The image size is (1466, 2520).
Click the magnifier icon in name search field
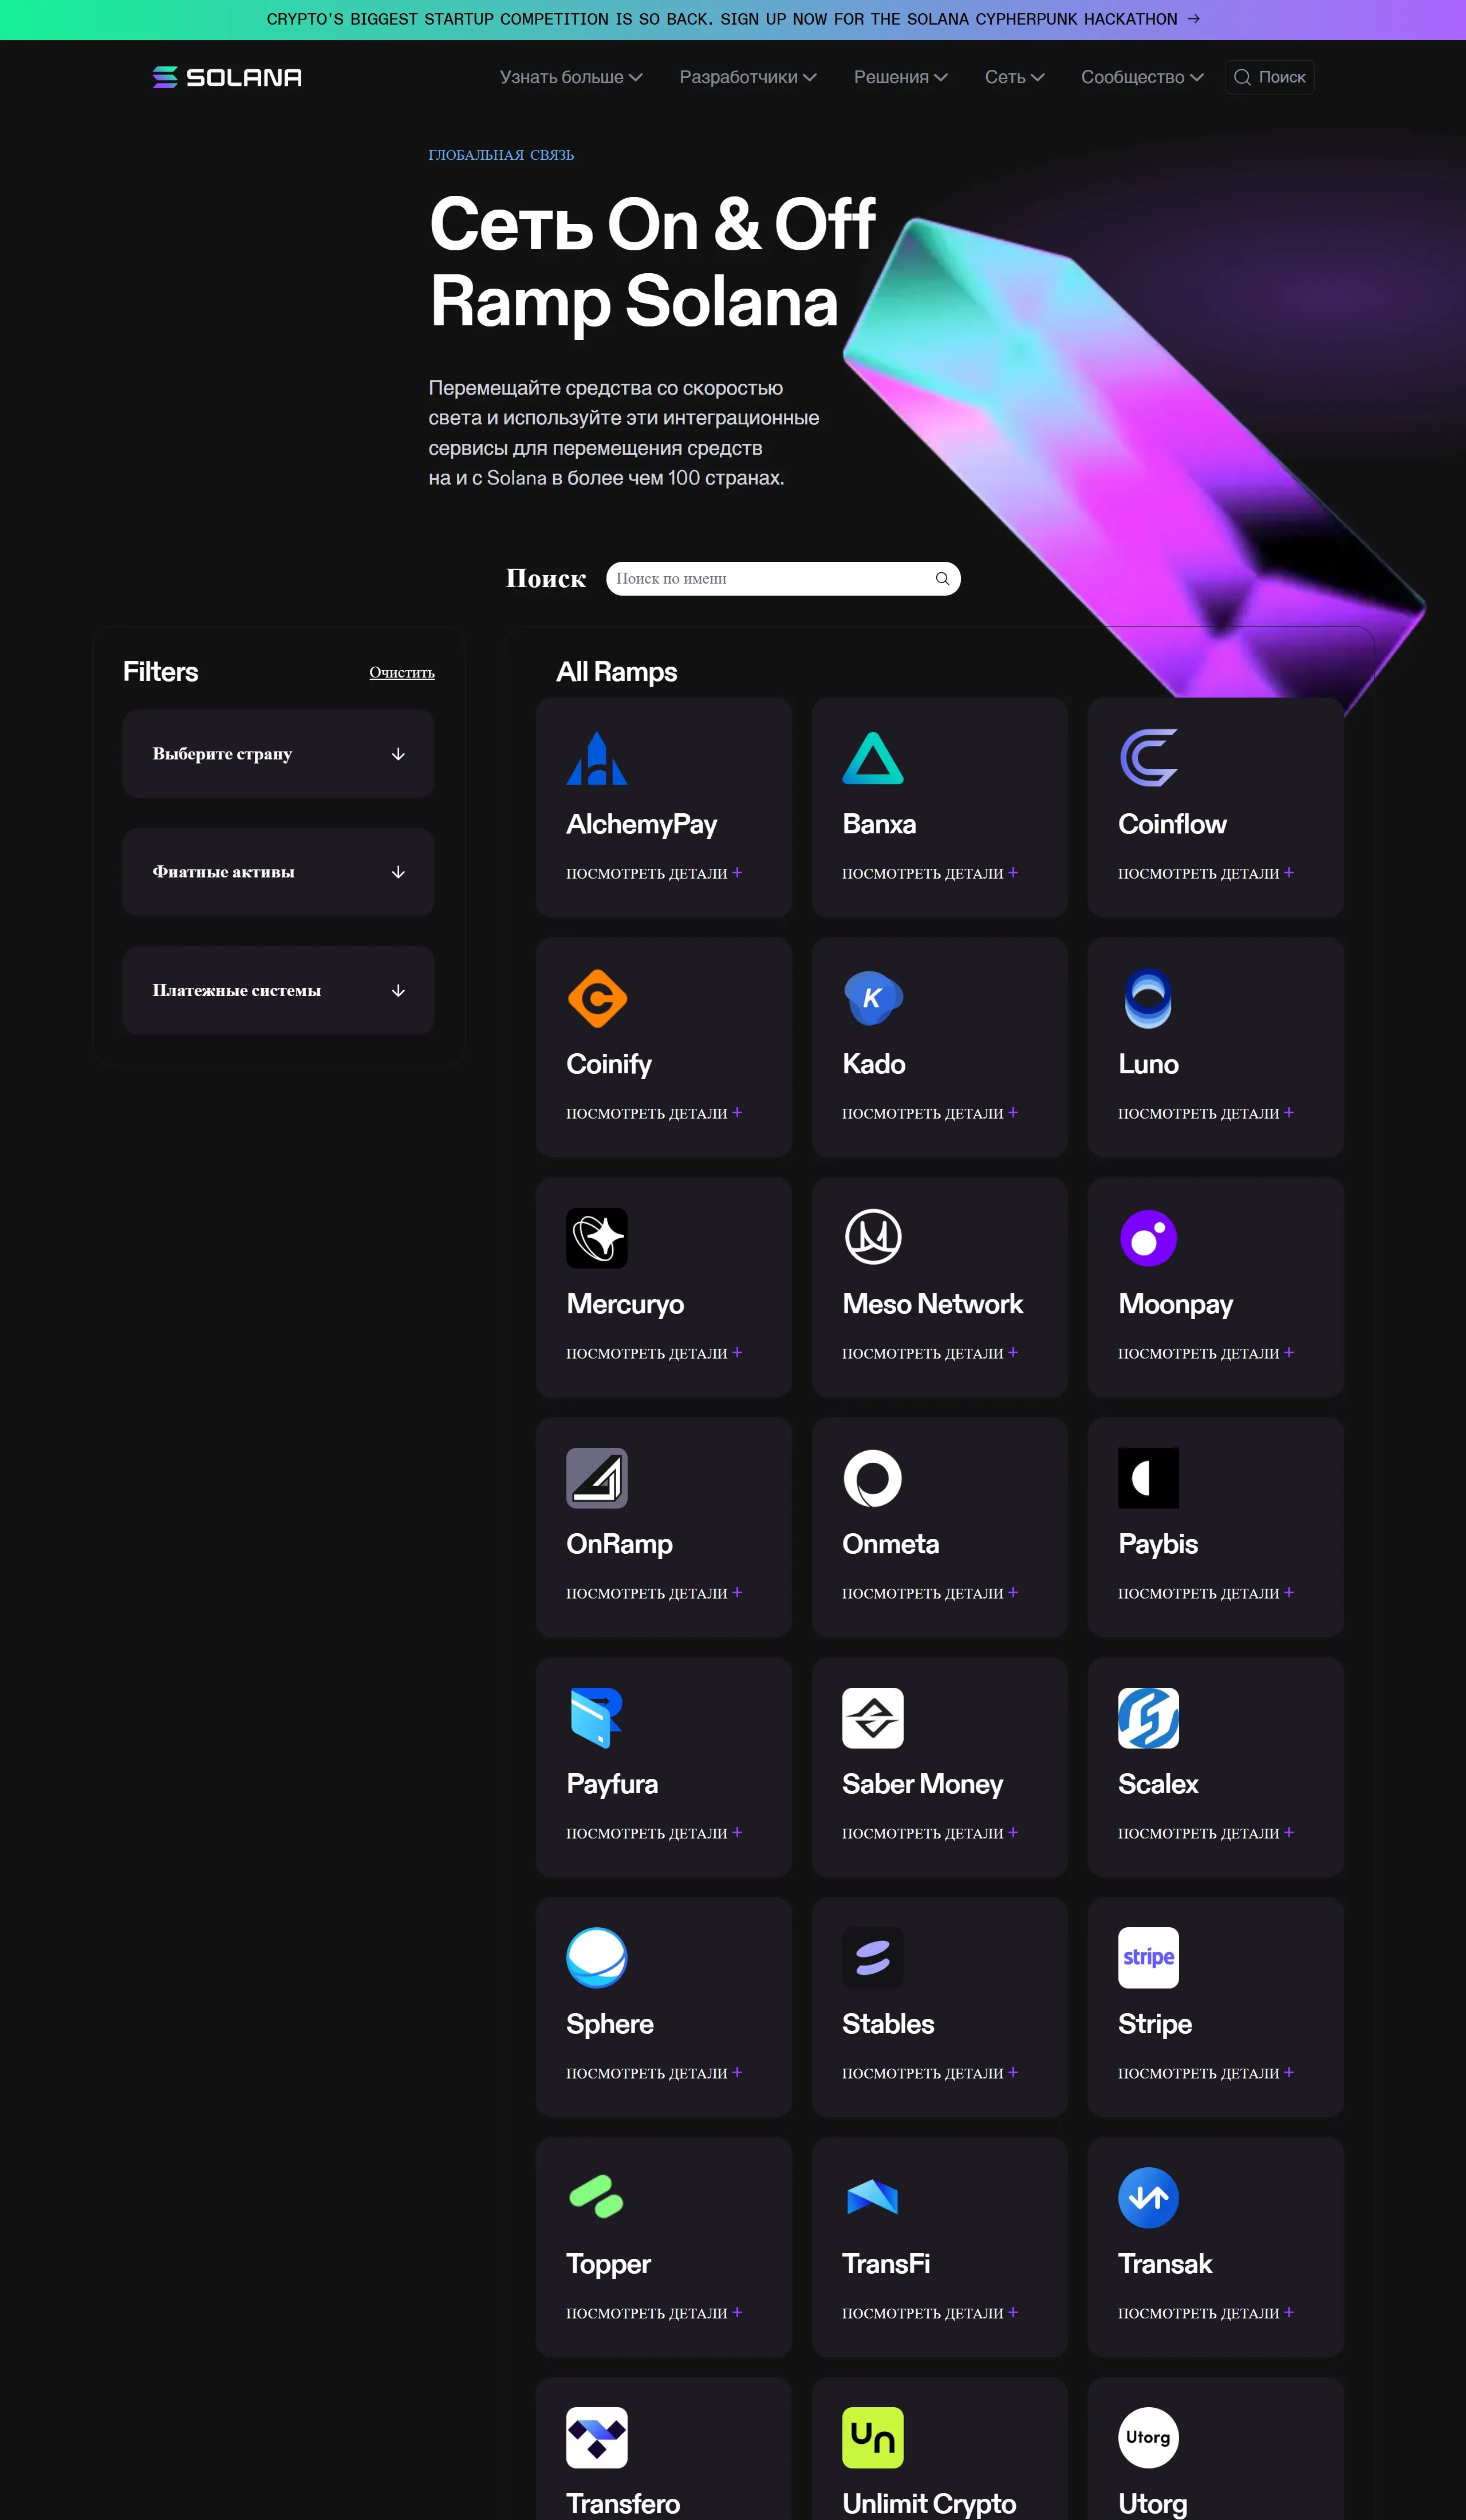pyautogui.click(x=942, y=579)
